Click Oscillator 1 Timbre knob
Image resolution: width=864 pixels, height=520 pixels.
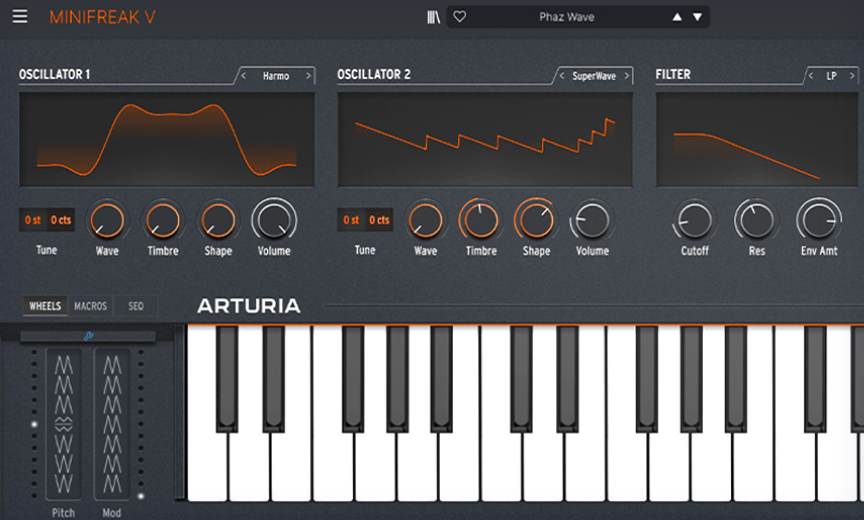click(x=163, y=220)
